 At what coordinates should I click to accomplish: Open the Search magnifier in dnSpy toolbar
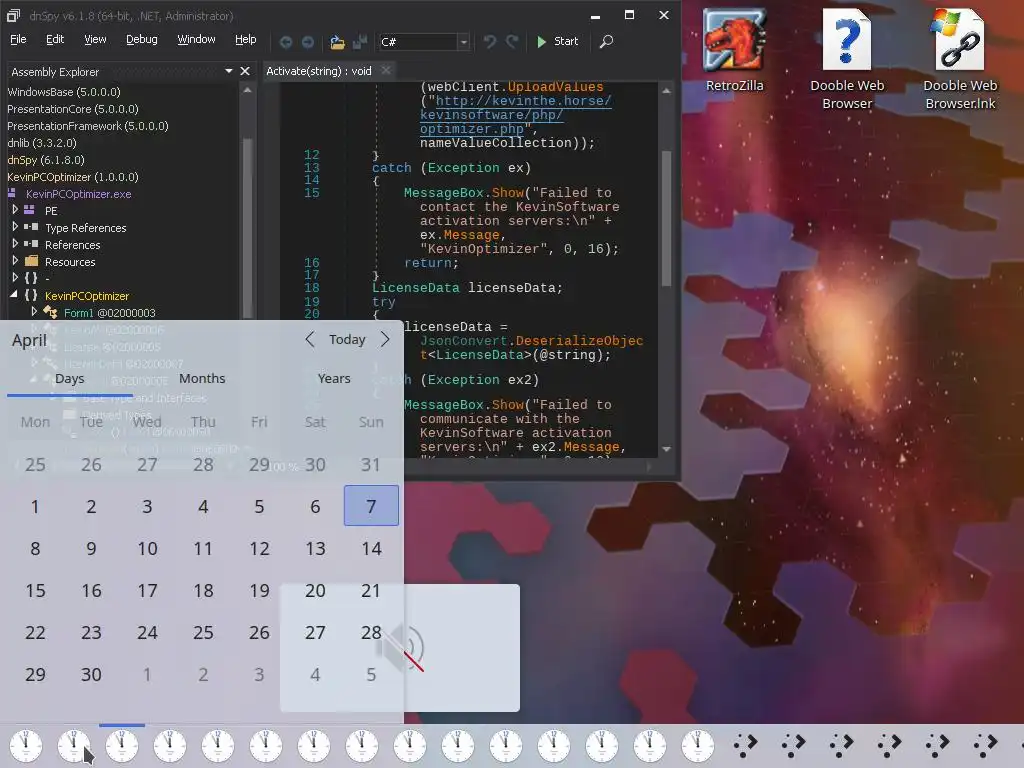(606, 42)
